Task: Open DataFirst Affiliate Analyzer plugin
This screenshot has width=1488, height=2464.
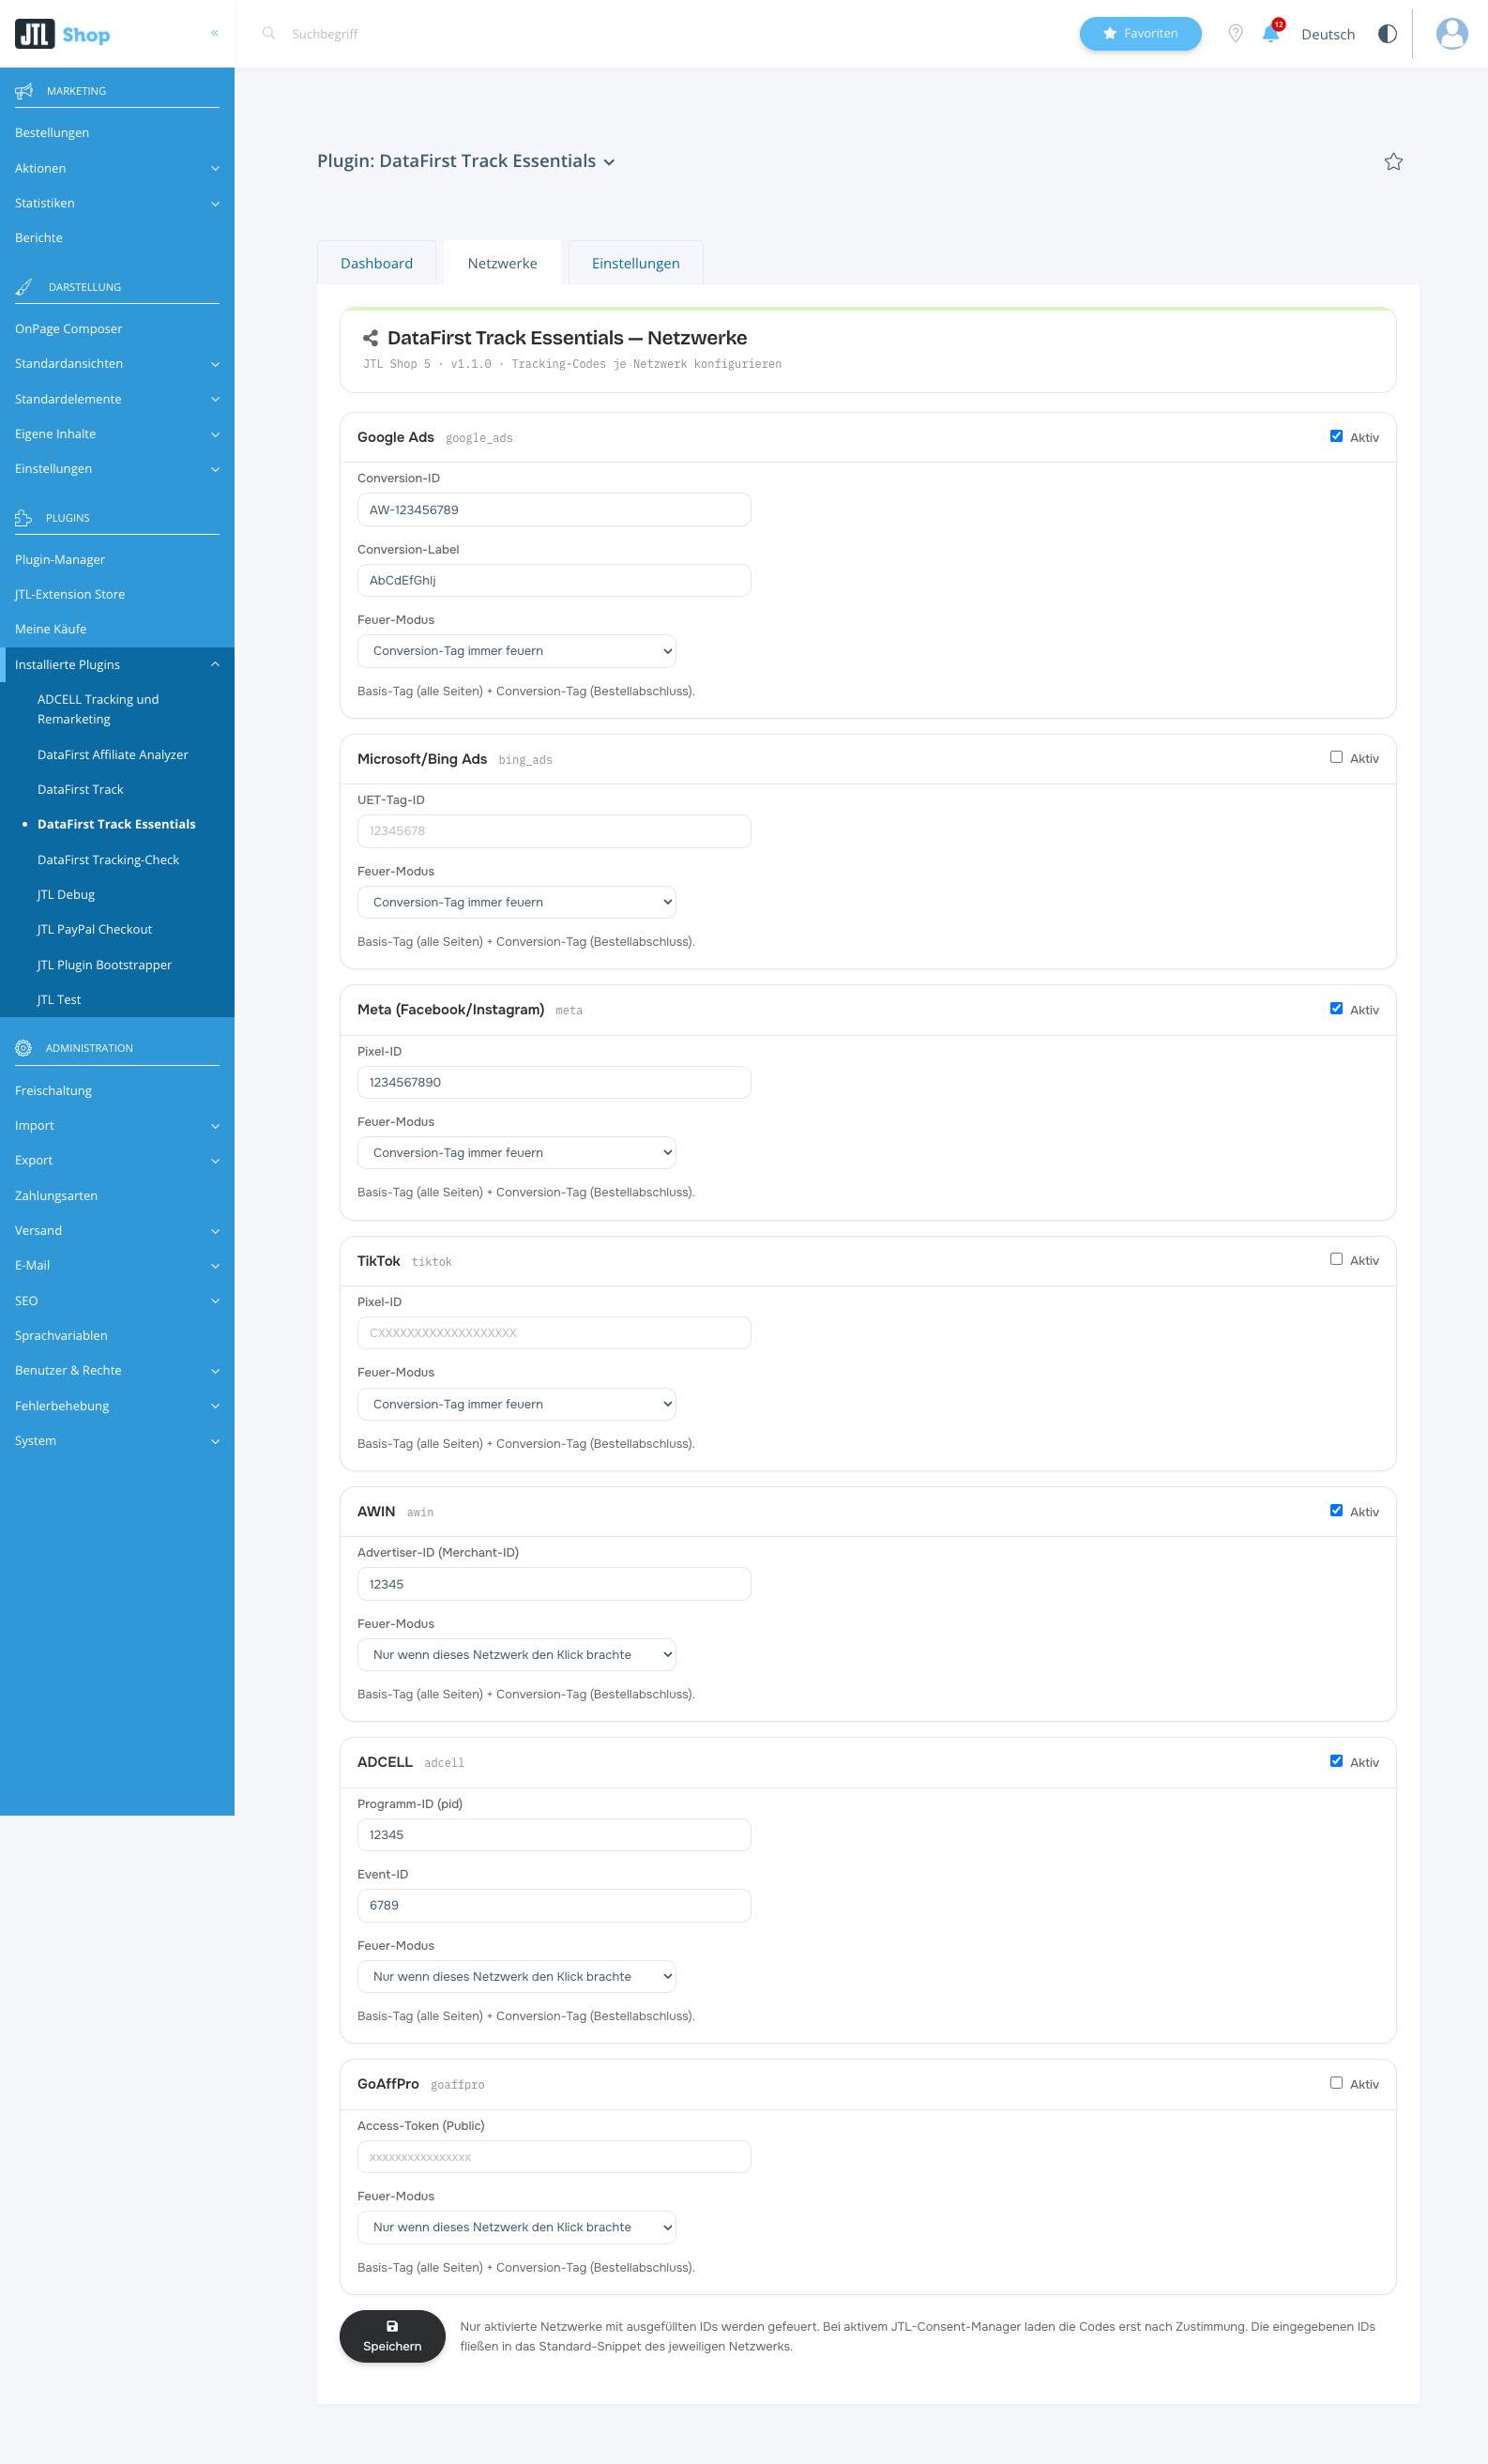Action: [x=112, y=755]
